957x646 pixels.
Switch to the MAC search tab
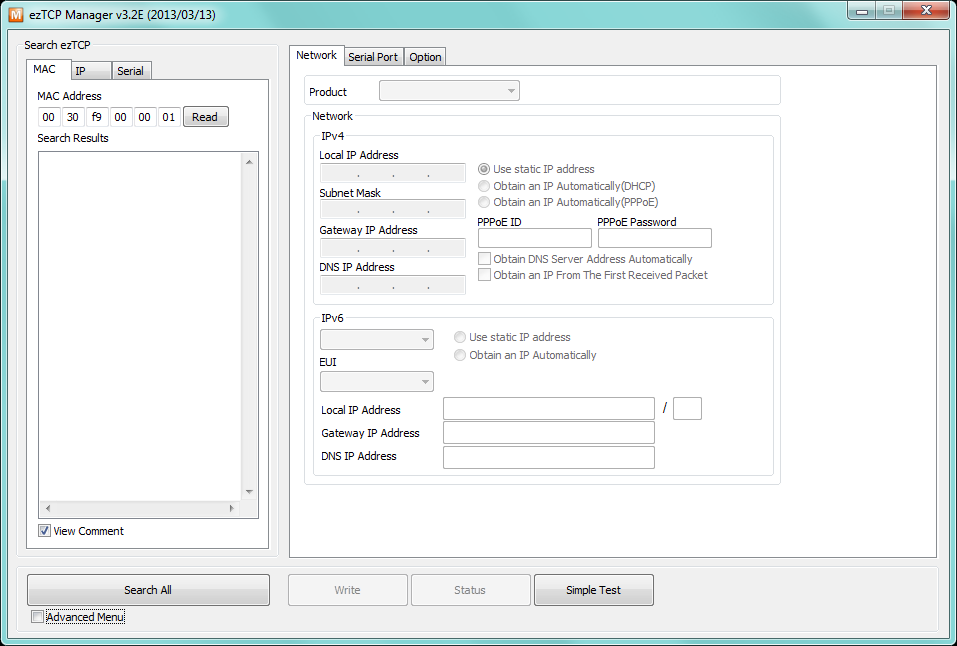(48, 69)
